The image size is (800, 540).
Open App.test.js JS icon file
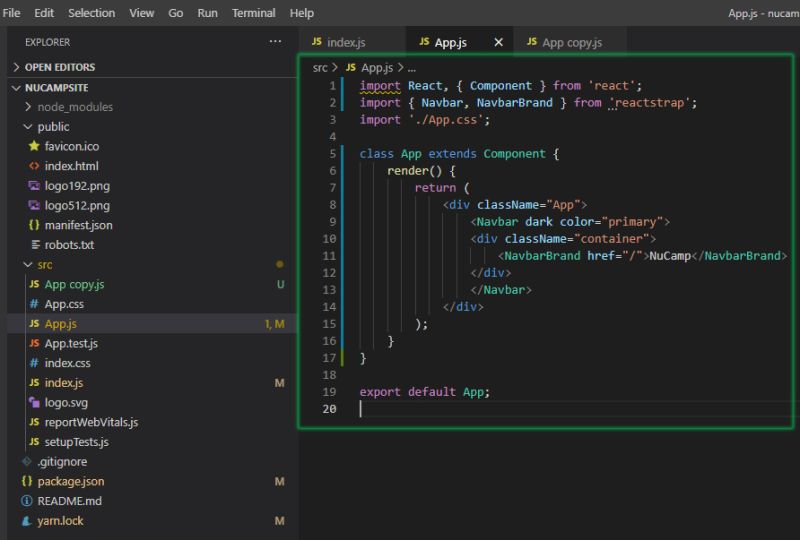[x=34, y=343]
